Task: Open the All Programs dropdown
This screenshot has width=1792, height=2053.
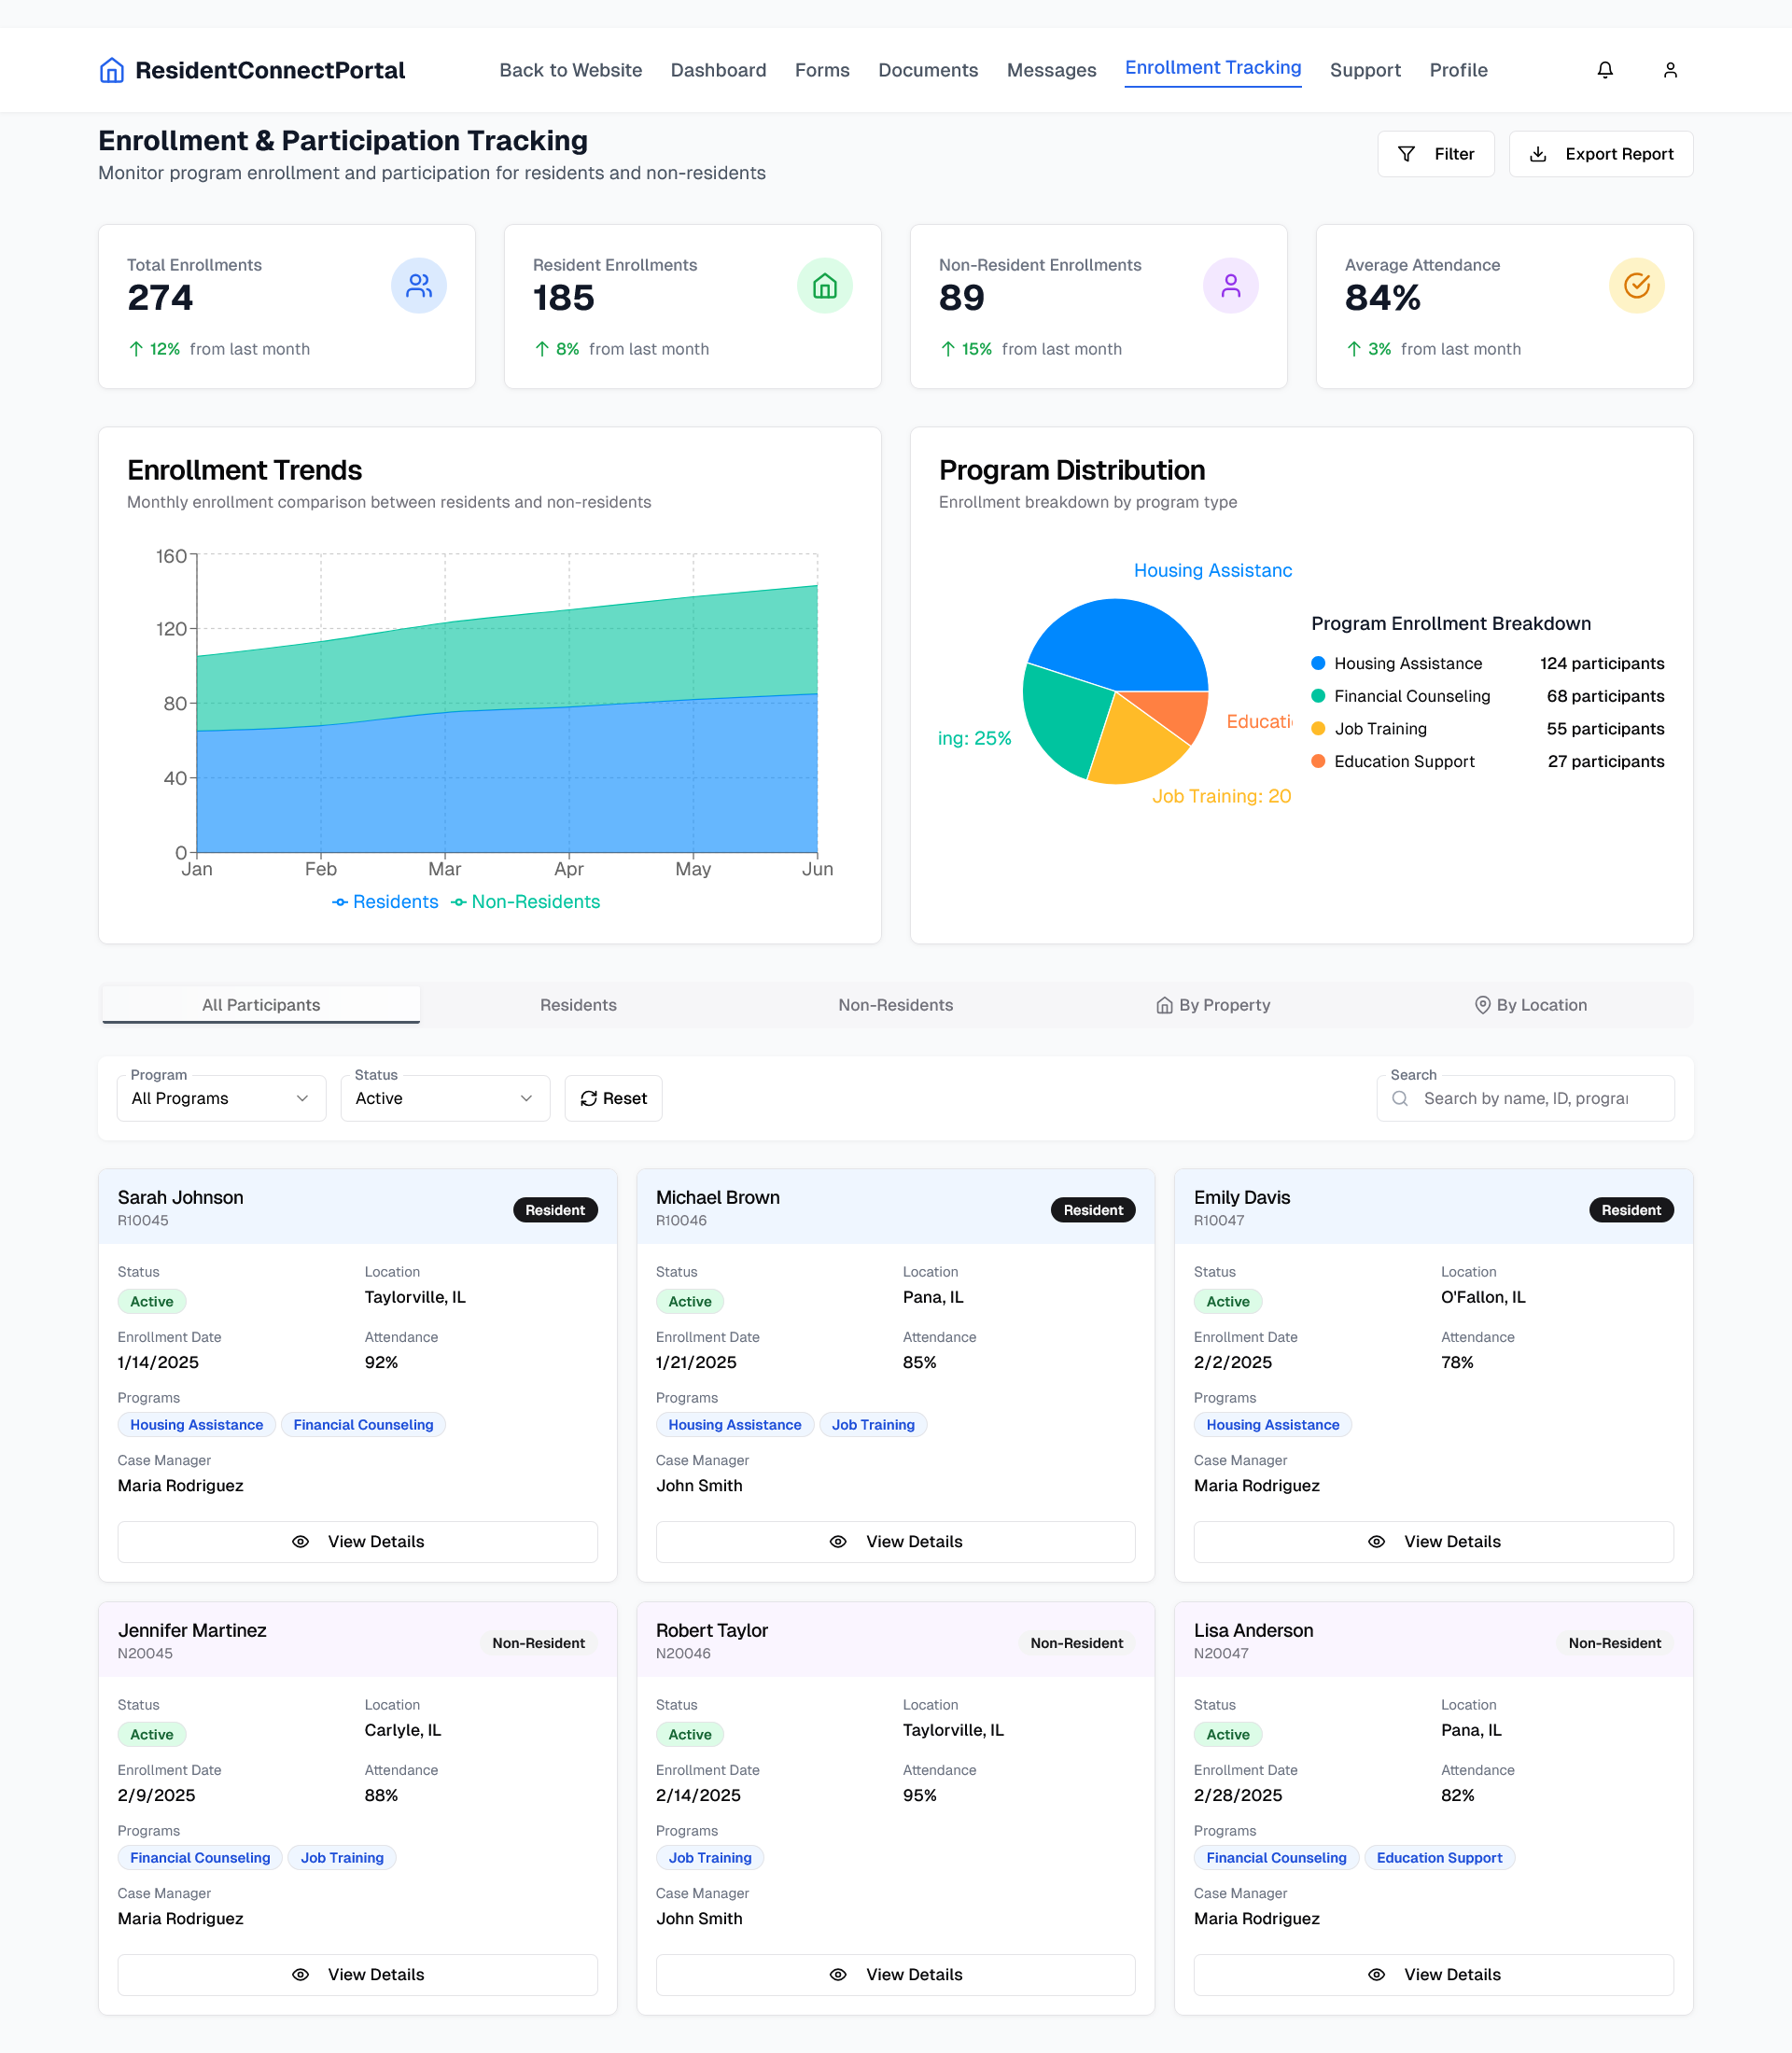Action: tap(221, 1098)
